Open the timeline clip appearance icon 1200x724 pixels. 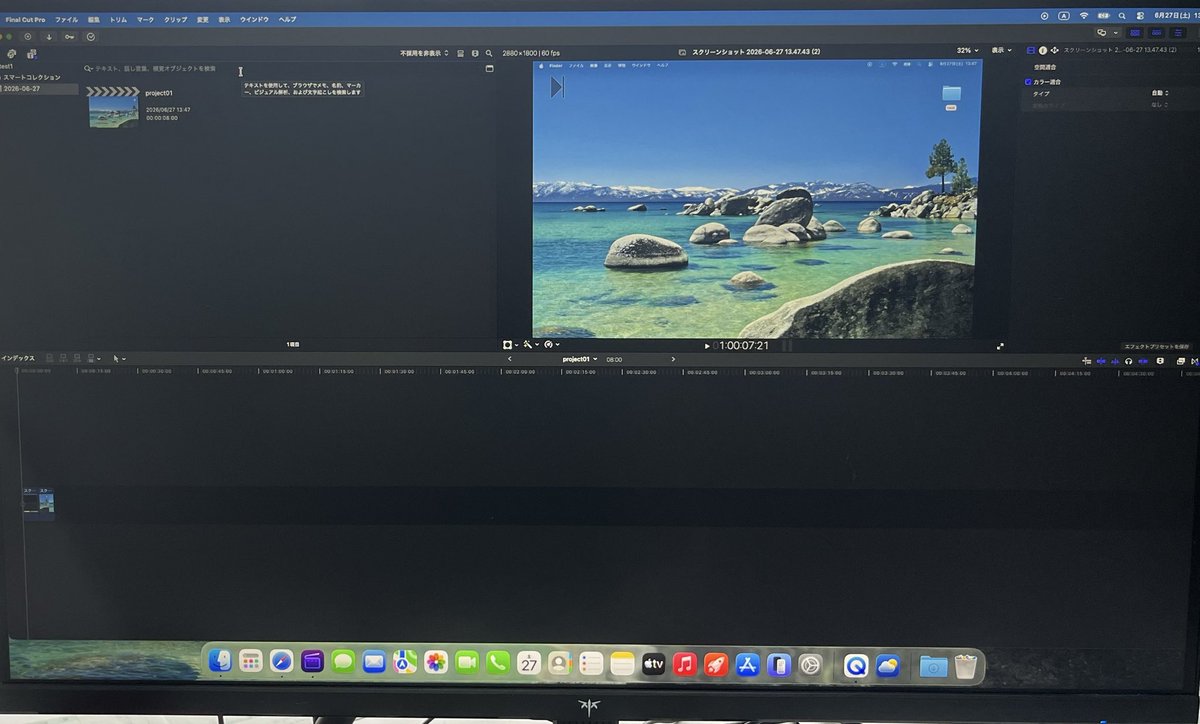[1160, 360]
